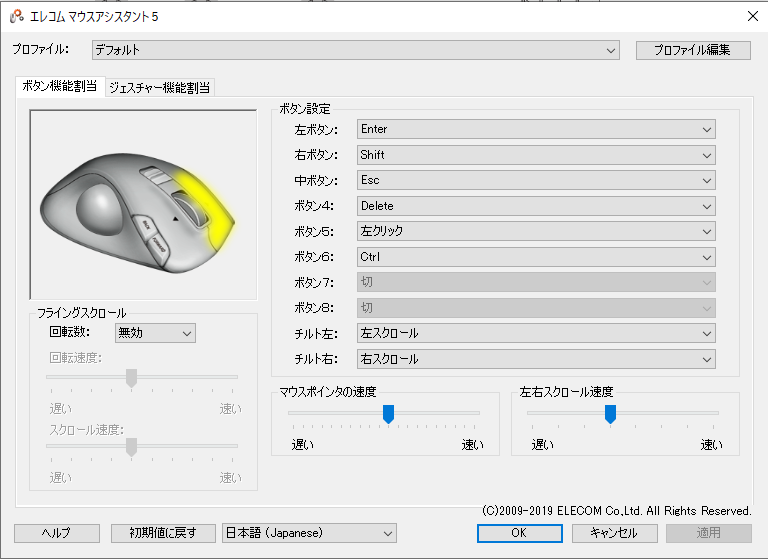The height and width of the screenshot is (559, 768).
Task: Click the ELECOM copyright text
Action: tap(617, 511)
